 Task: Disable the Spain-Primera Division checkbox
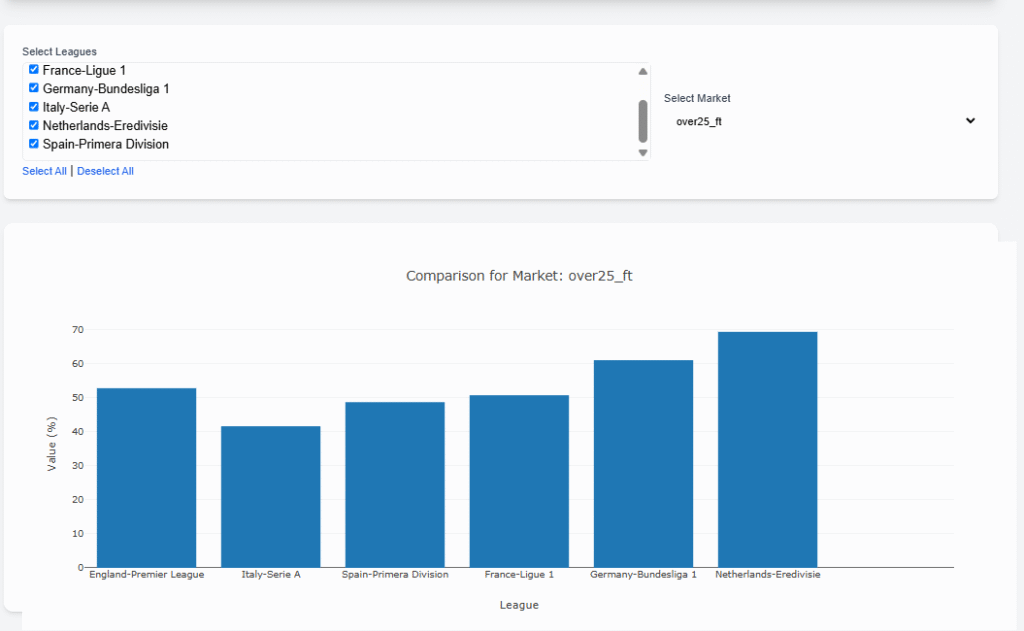pyautogui.click(x=34, y=143)
